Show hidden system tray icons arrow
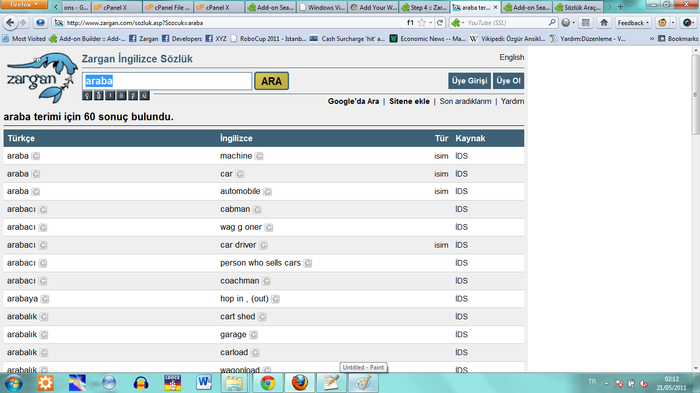700x393 pixels. point(606,383)
